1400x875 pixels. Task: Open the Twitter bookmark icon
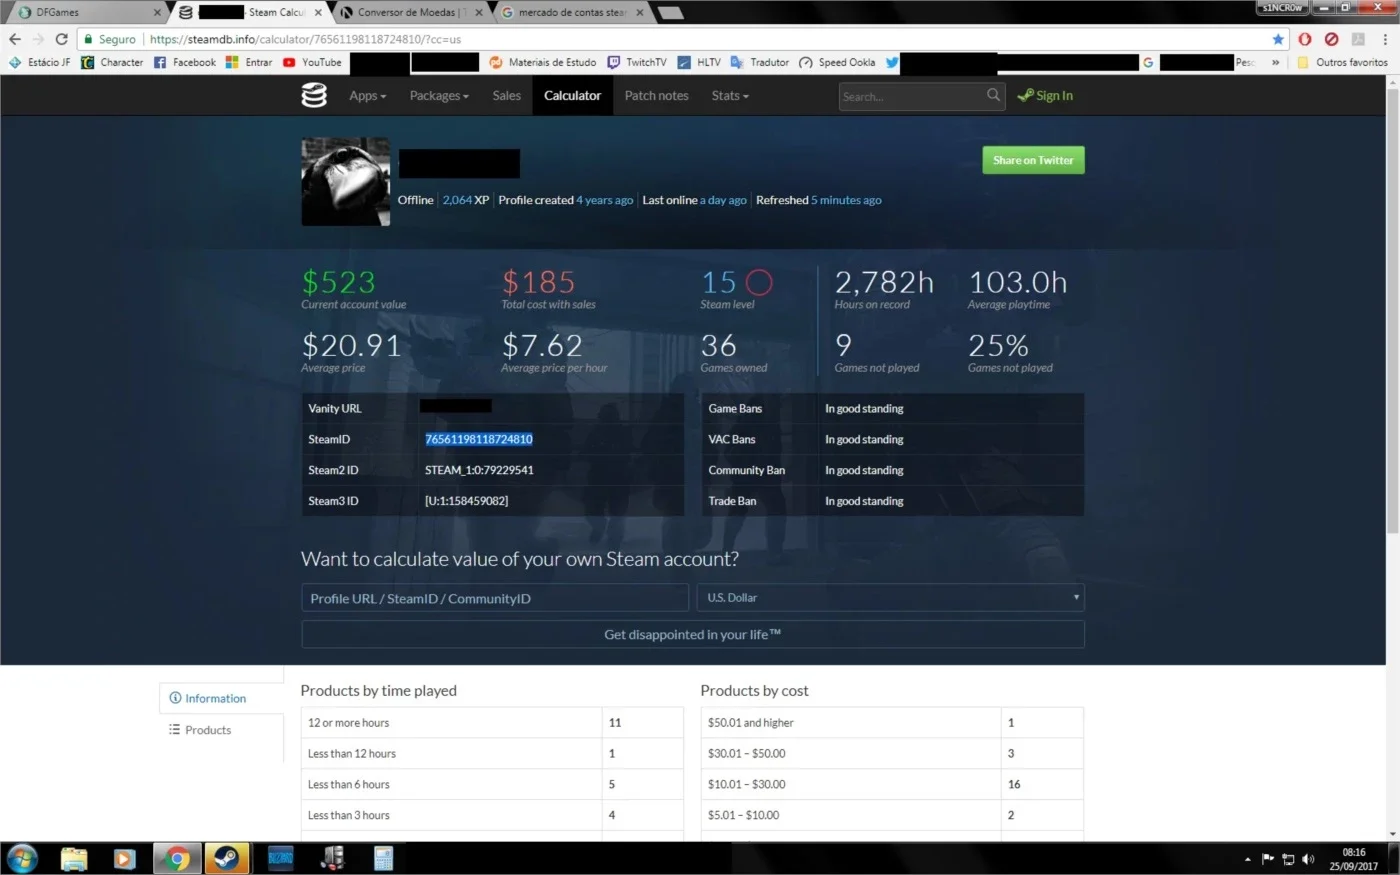click(x=892, y=62)
